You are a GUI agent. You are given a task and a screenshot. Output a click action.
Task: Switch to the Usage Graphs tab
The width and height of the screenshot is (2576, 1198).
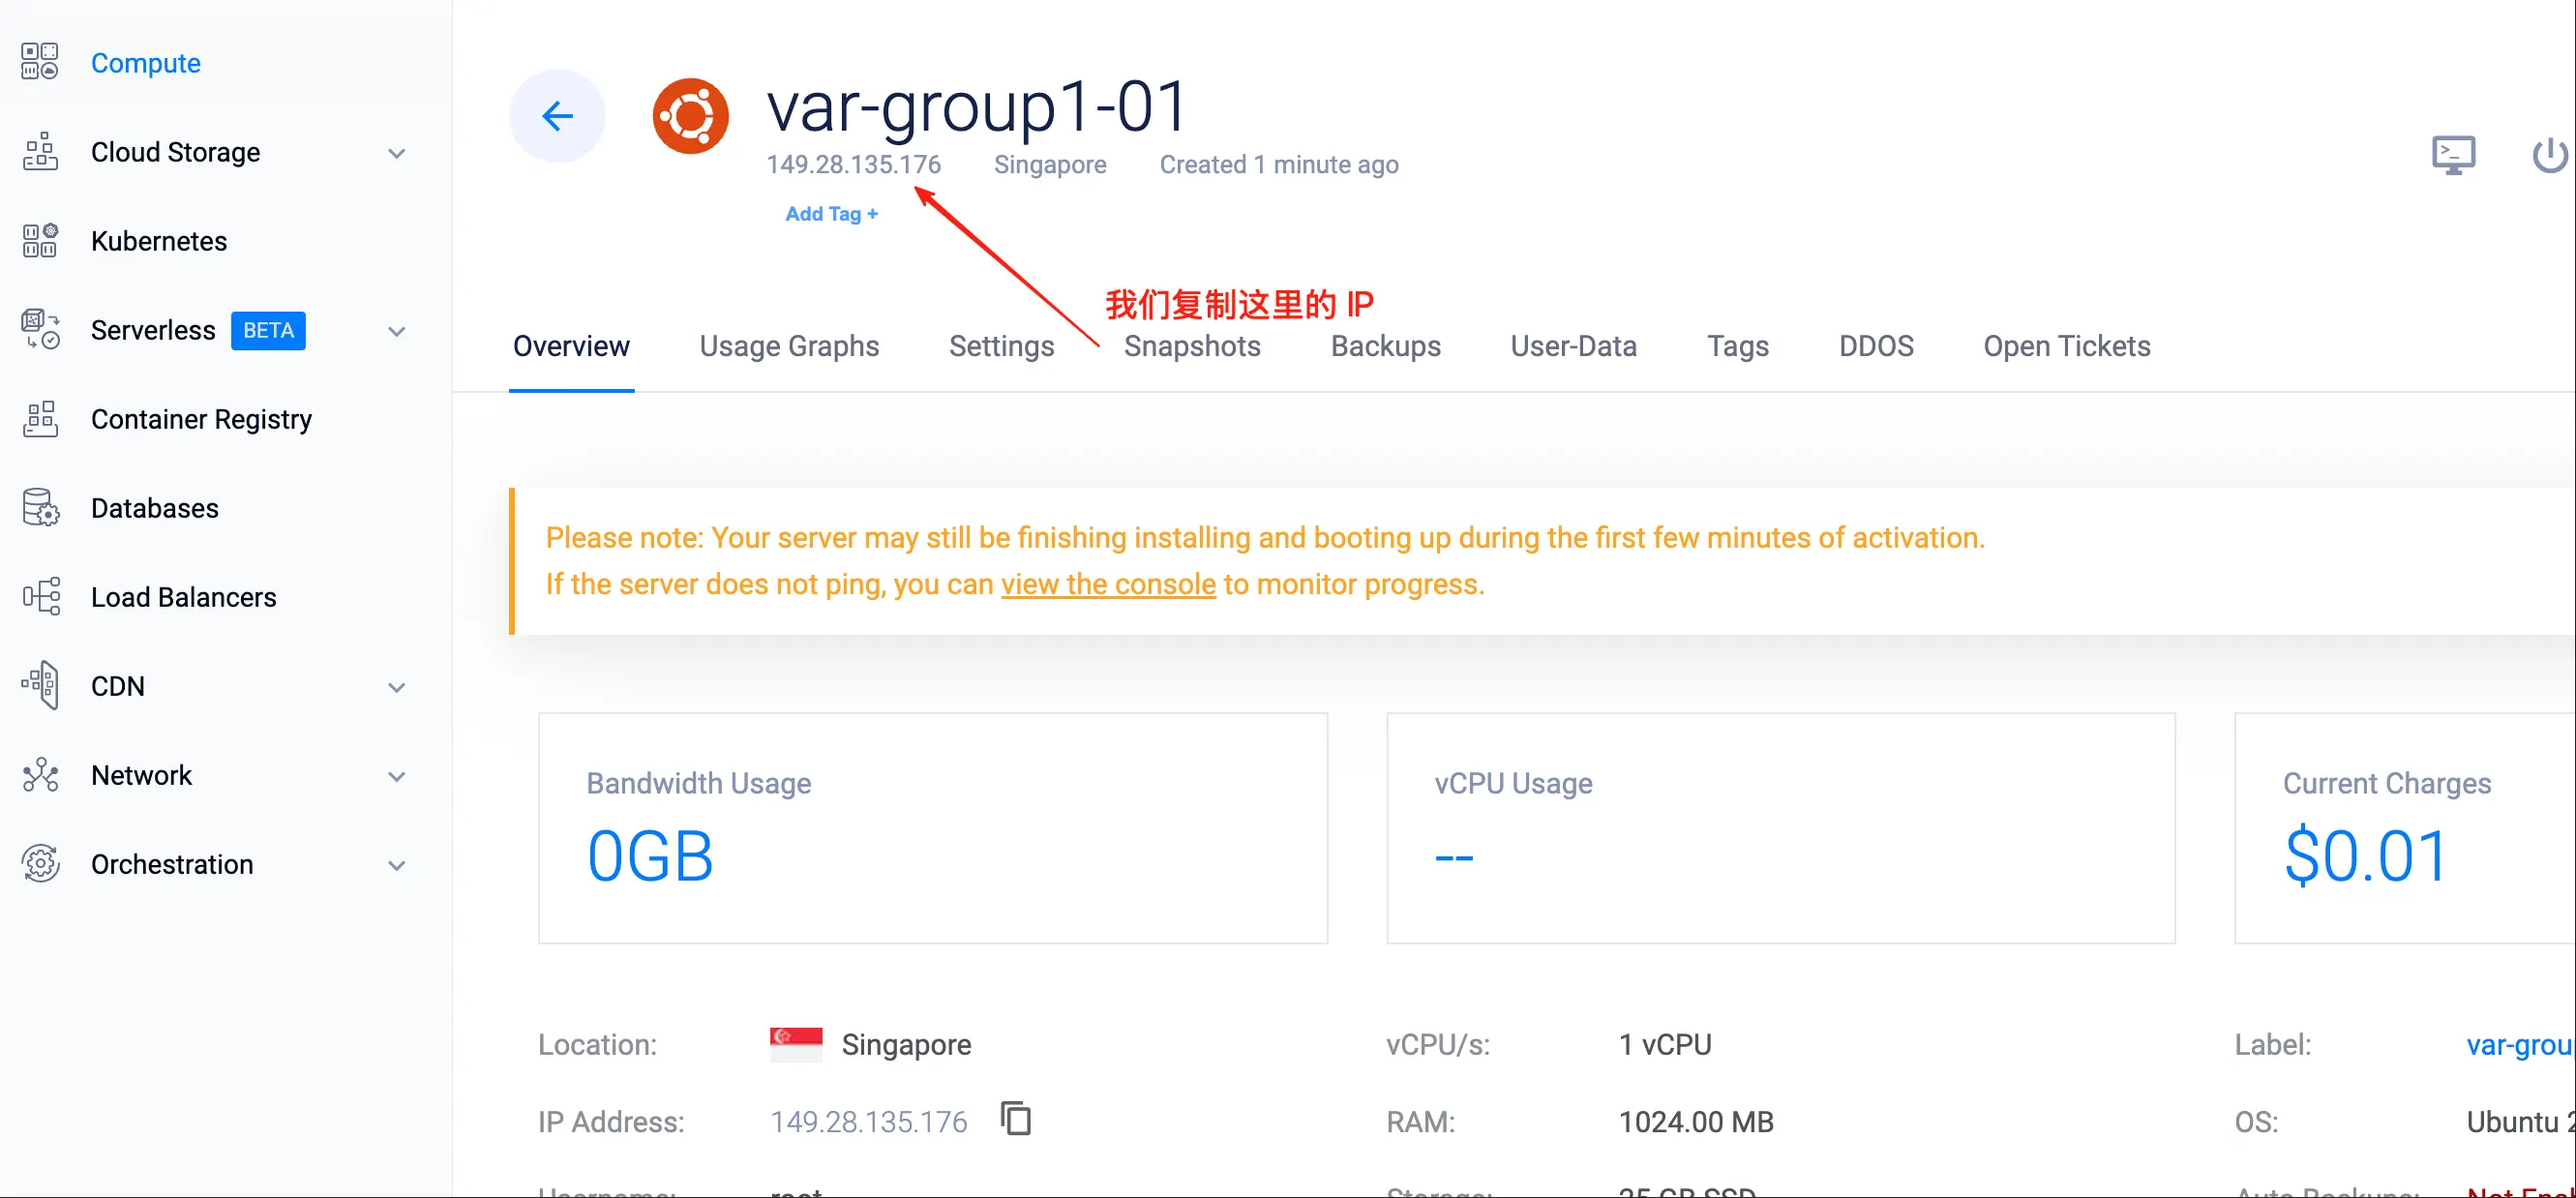(788, 346)
